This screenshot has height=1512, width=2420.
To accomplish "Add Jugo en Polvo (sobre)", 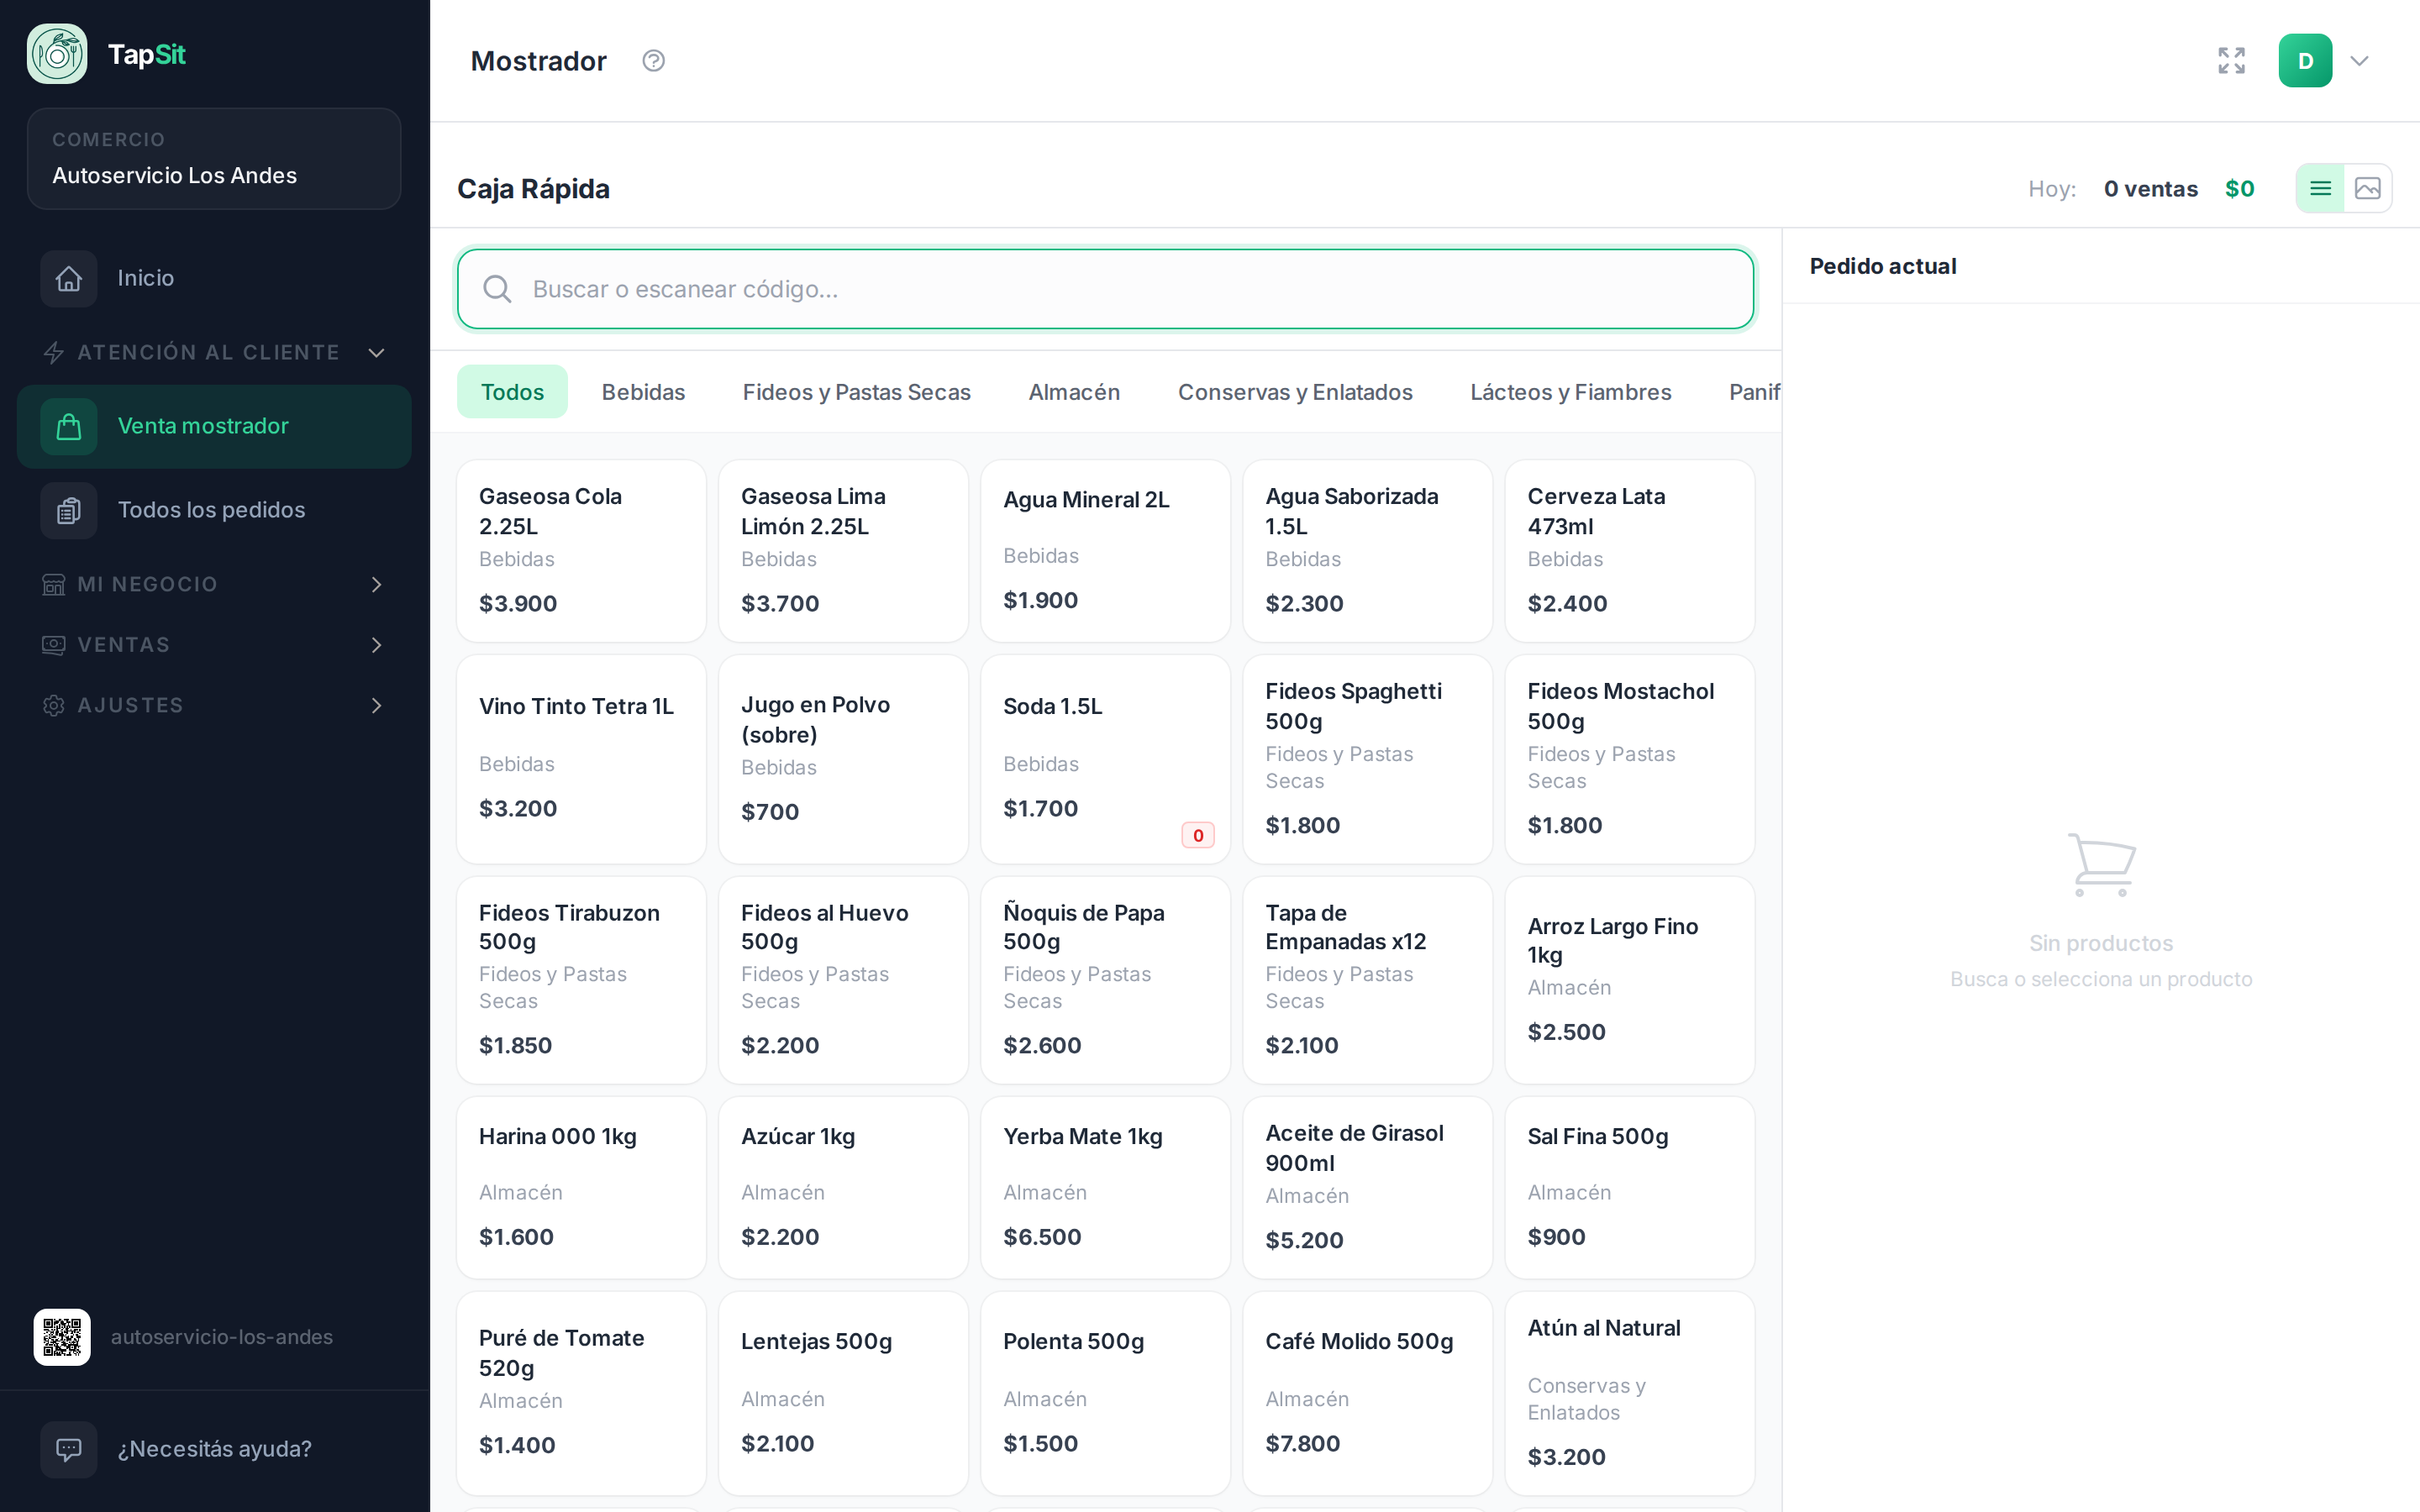I will [x=843, y=759].
